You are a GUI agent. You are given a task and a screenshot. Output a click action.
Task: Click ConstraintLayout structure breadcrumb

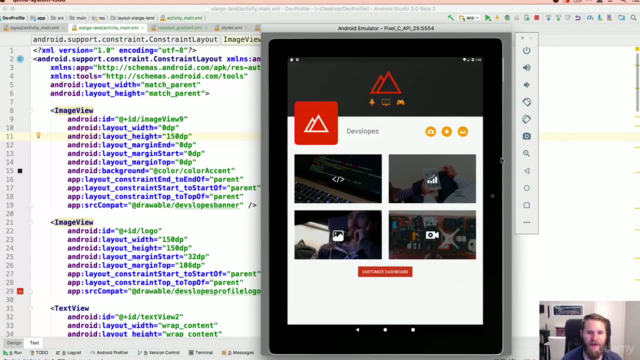tap(125, 40)
